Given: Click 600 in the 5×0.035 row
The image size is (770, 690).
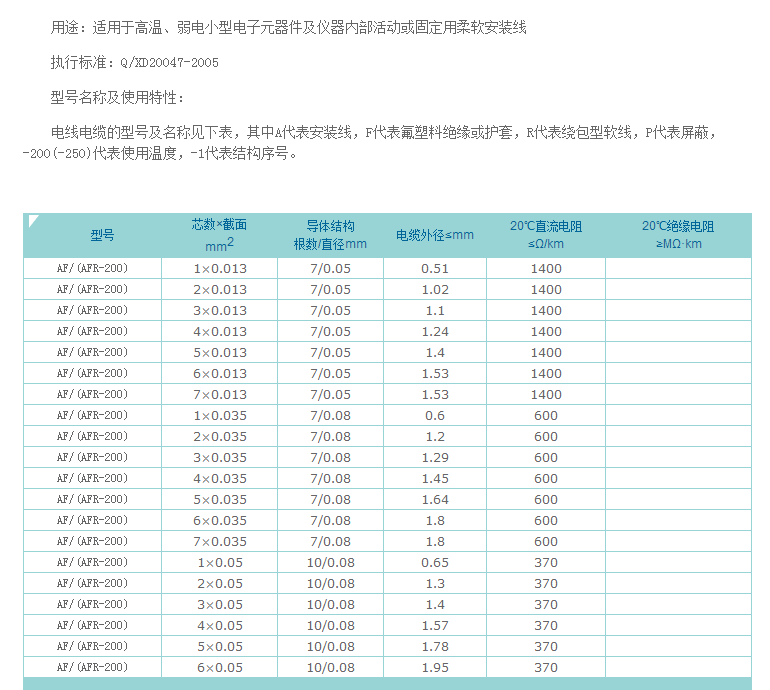Looking at the screenshot, I should (x=546, y=500).
